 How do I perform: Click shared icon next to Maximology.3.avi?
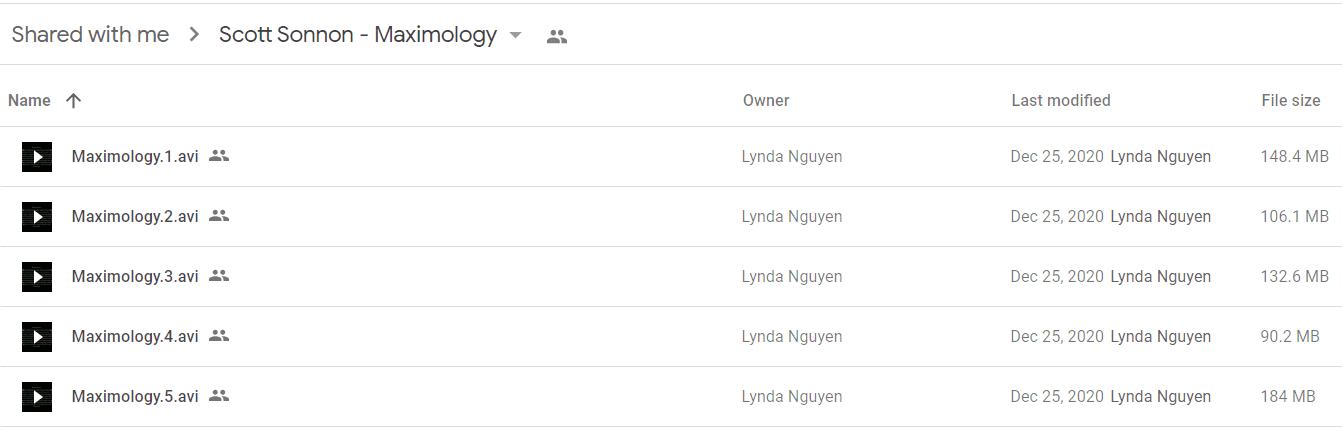tap(219, 276)
